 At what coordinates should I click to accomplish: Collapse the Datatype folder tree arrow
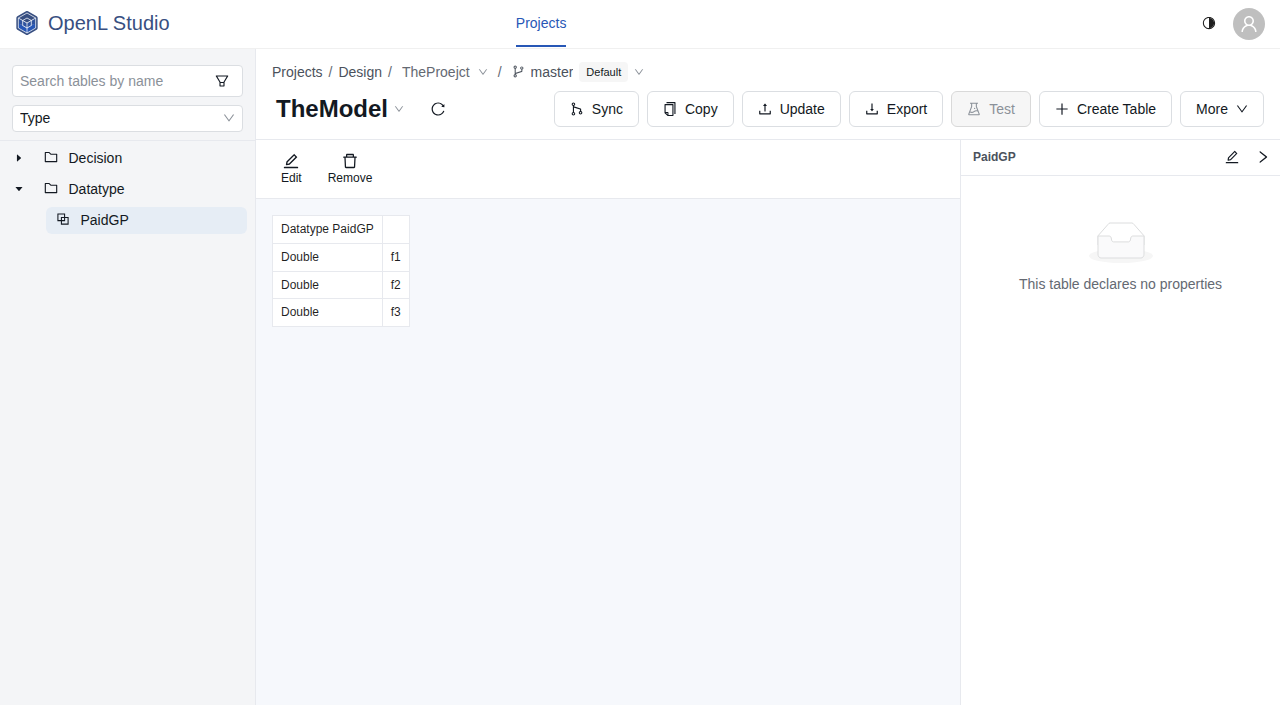[19, 189]
